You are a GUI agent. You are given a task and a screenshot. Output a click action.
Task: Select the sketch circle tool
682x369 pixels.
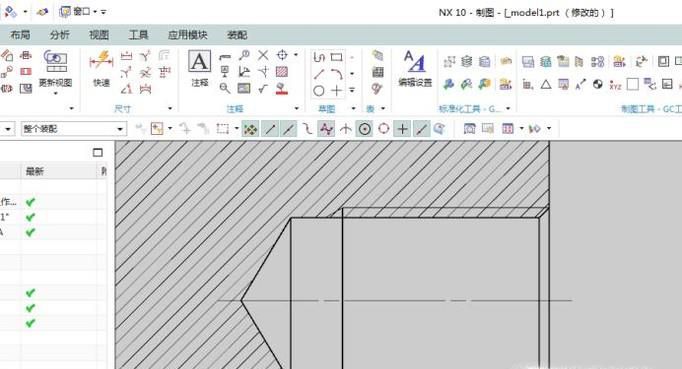click(x=319, y=91)
